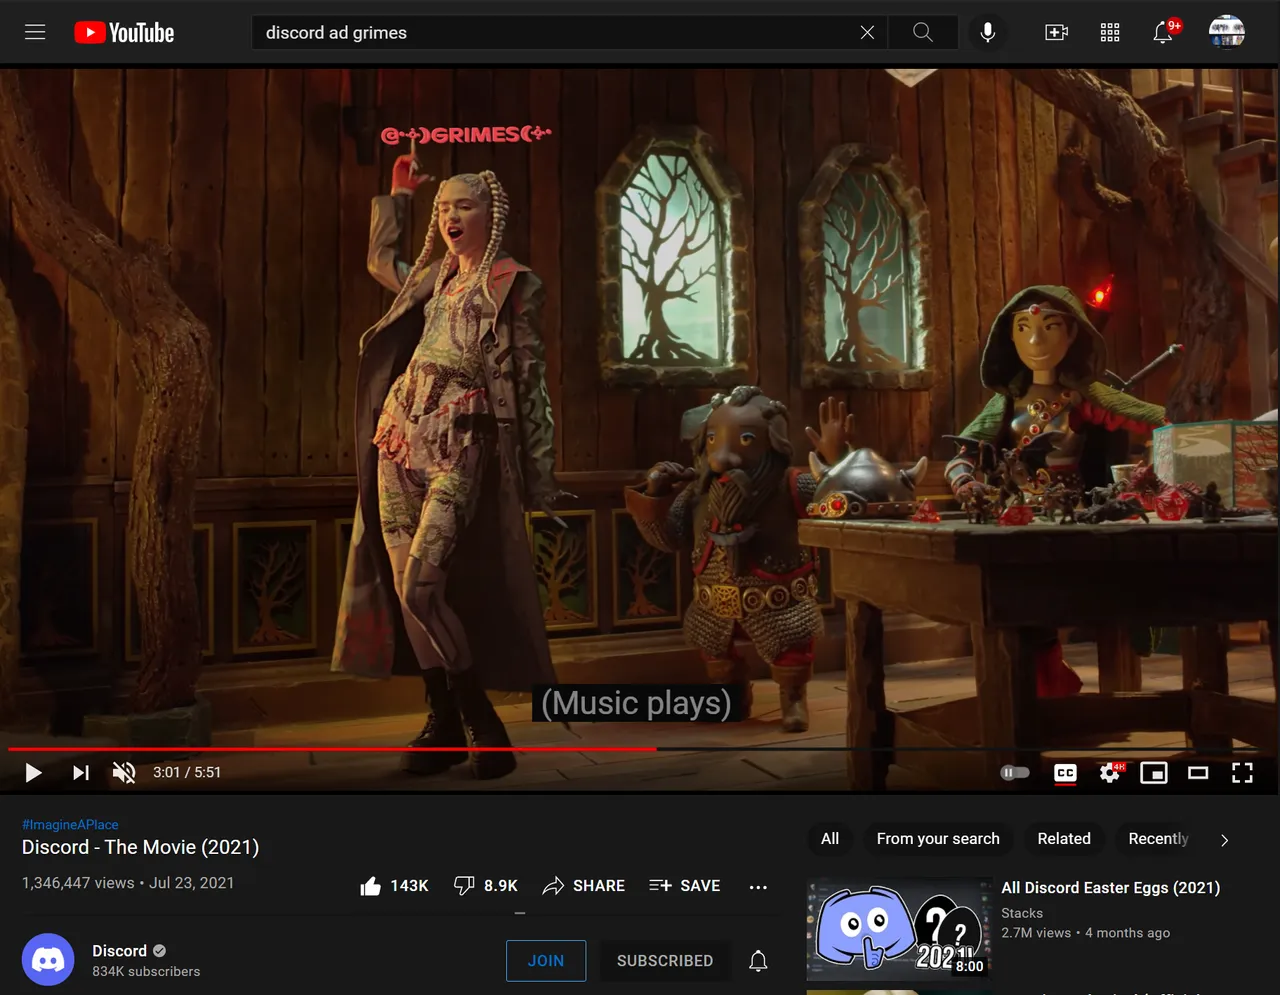Go to YouTube home via logo
Screen dimensions: 1280x995
(x=124, y=33)
